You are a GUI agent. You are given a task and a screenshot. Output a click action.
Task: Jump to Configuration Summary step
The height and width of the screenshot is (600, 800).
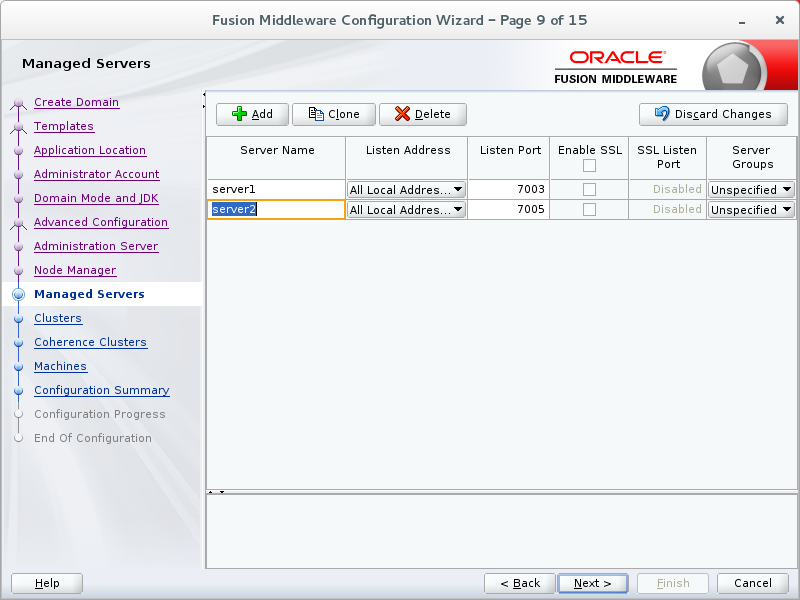point(102,390)
